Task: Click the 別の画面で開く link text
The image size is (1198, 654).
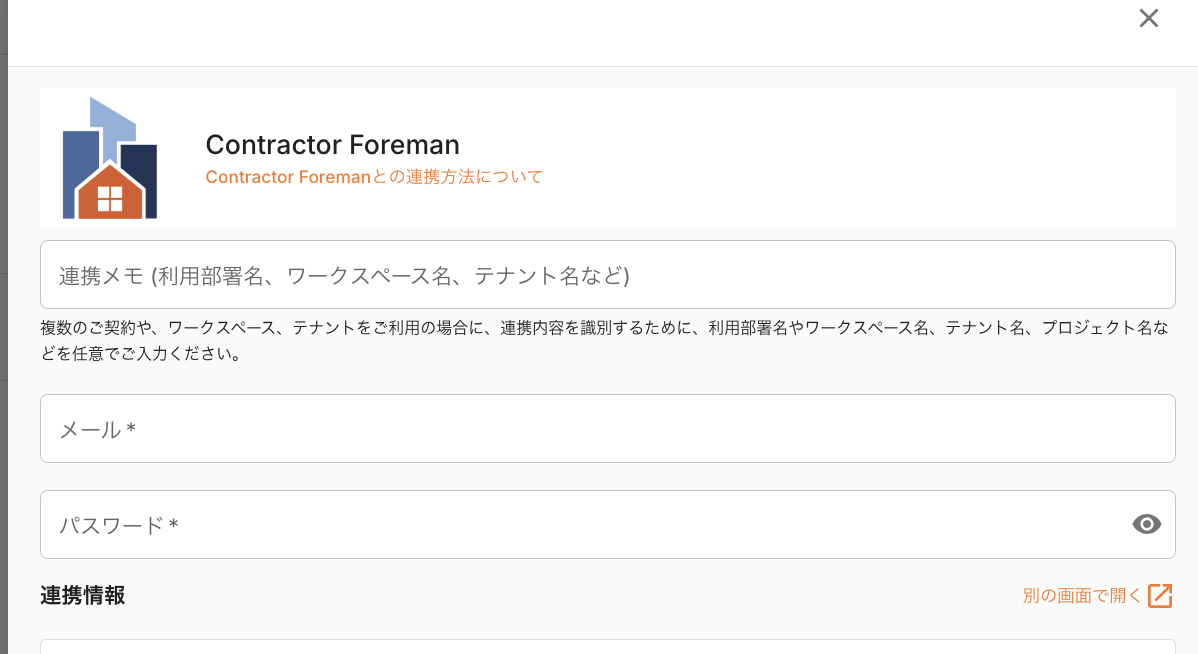Action: [1082, 596]
